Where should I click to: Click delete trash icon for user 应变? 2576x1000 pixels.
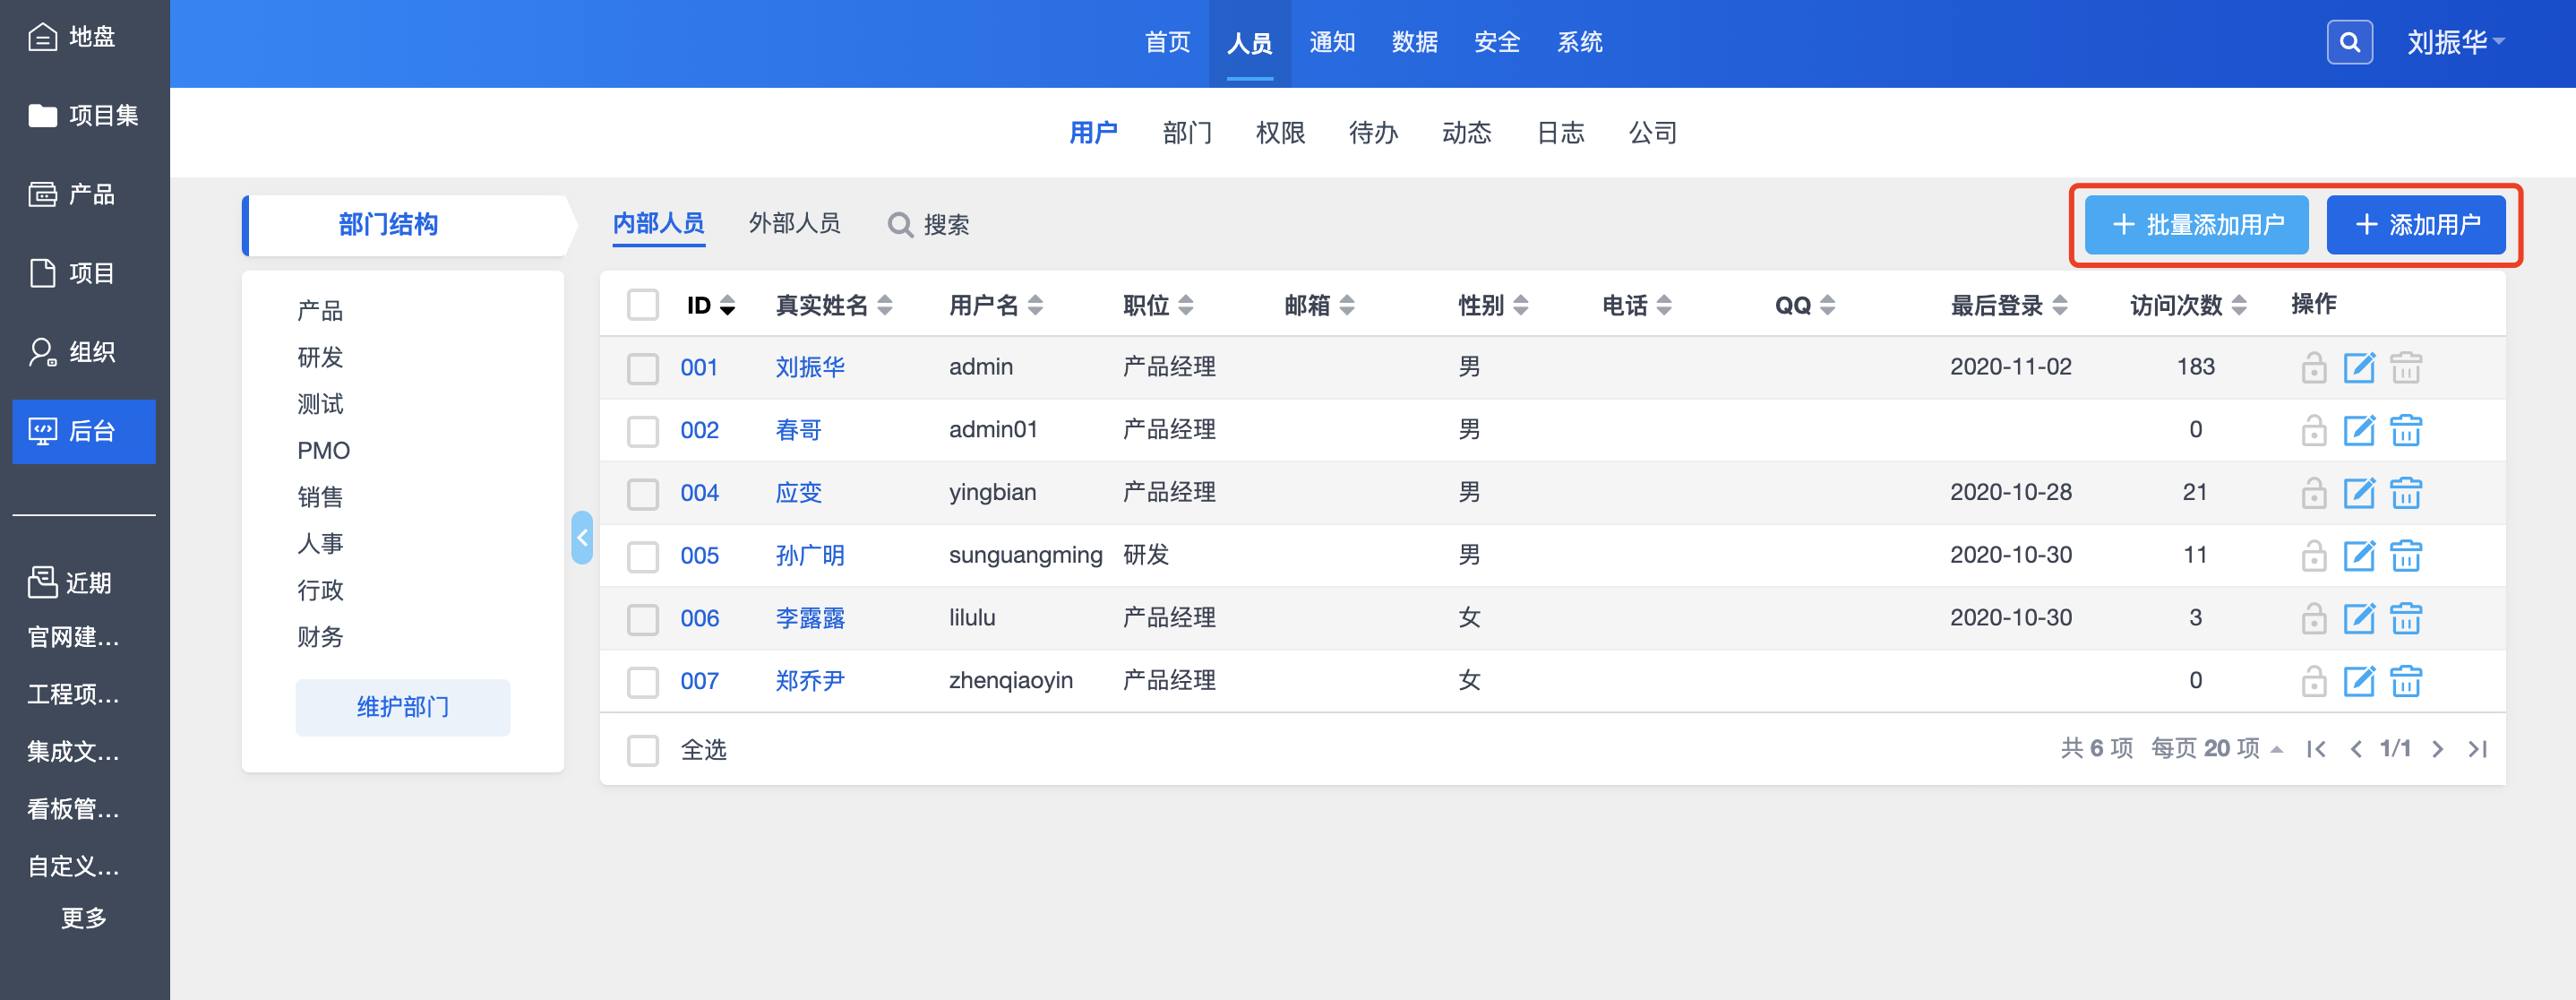pyautogui.click(x=2405, y=493)
